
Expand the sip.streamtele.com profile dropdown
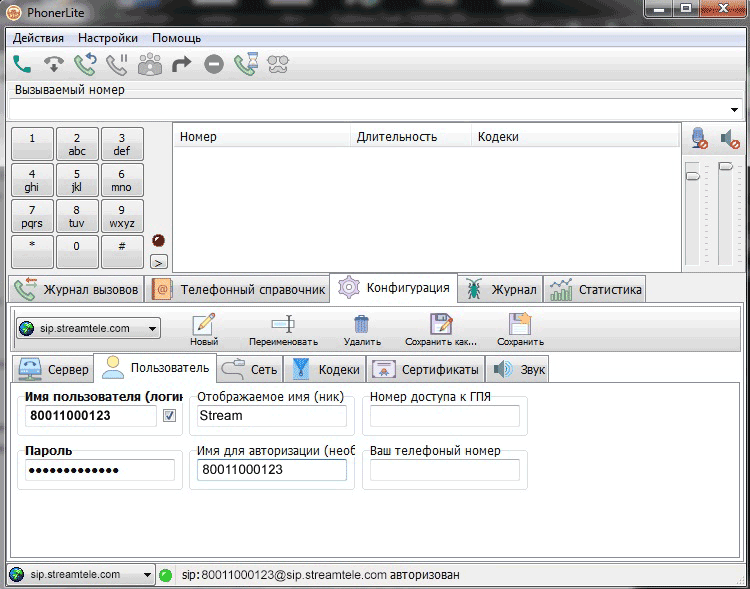coord(152,328)
